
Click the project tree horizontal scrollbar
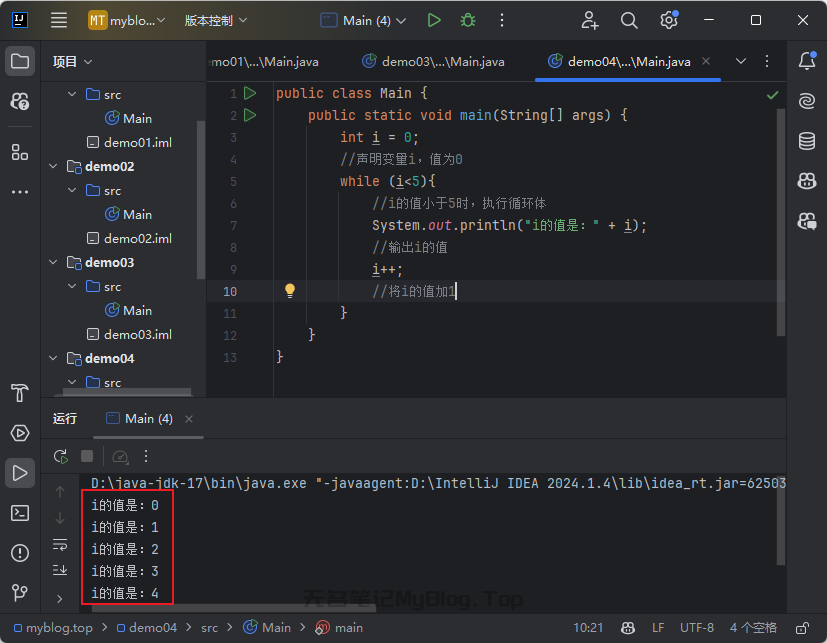coord(127,392)
